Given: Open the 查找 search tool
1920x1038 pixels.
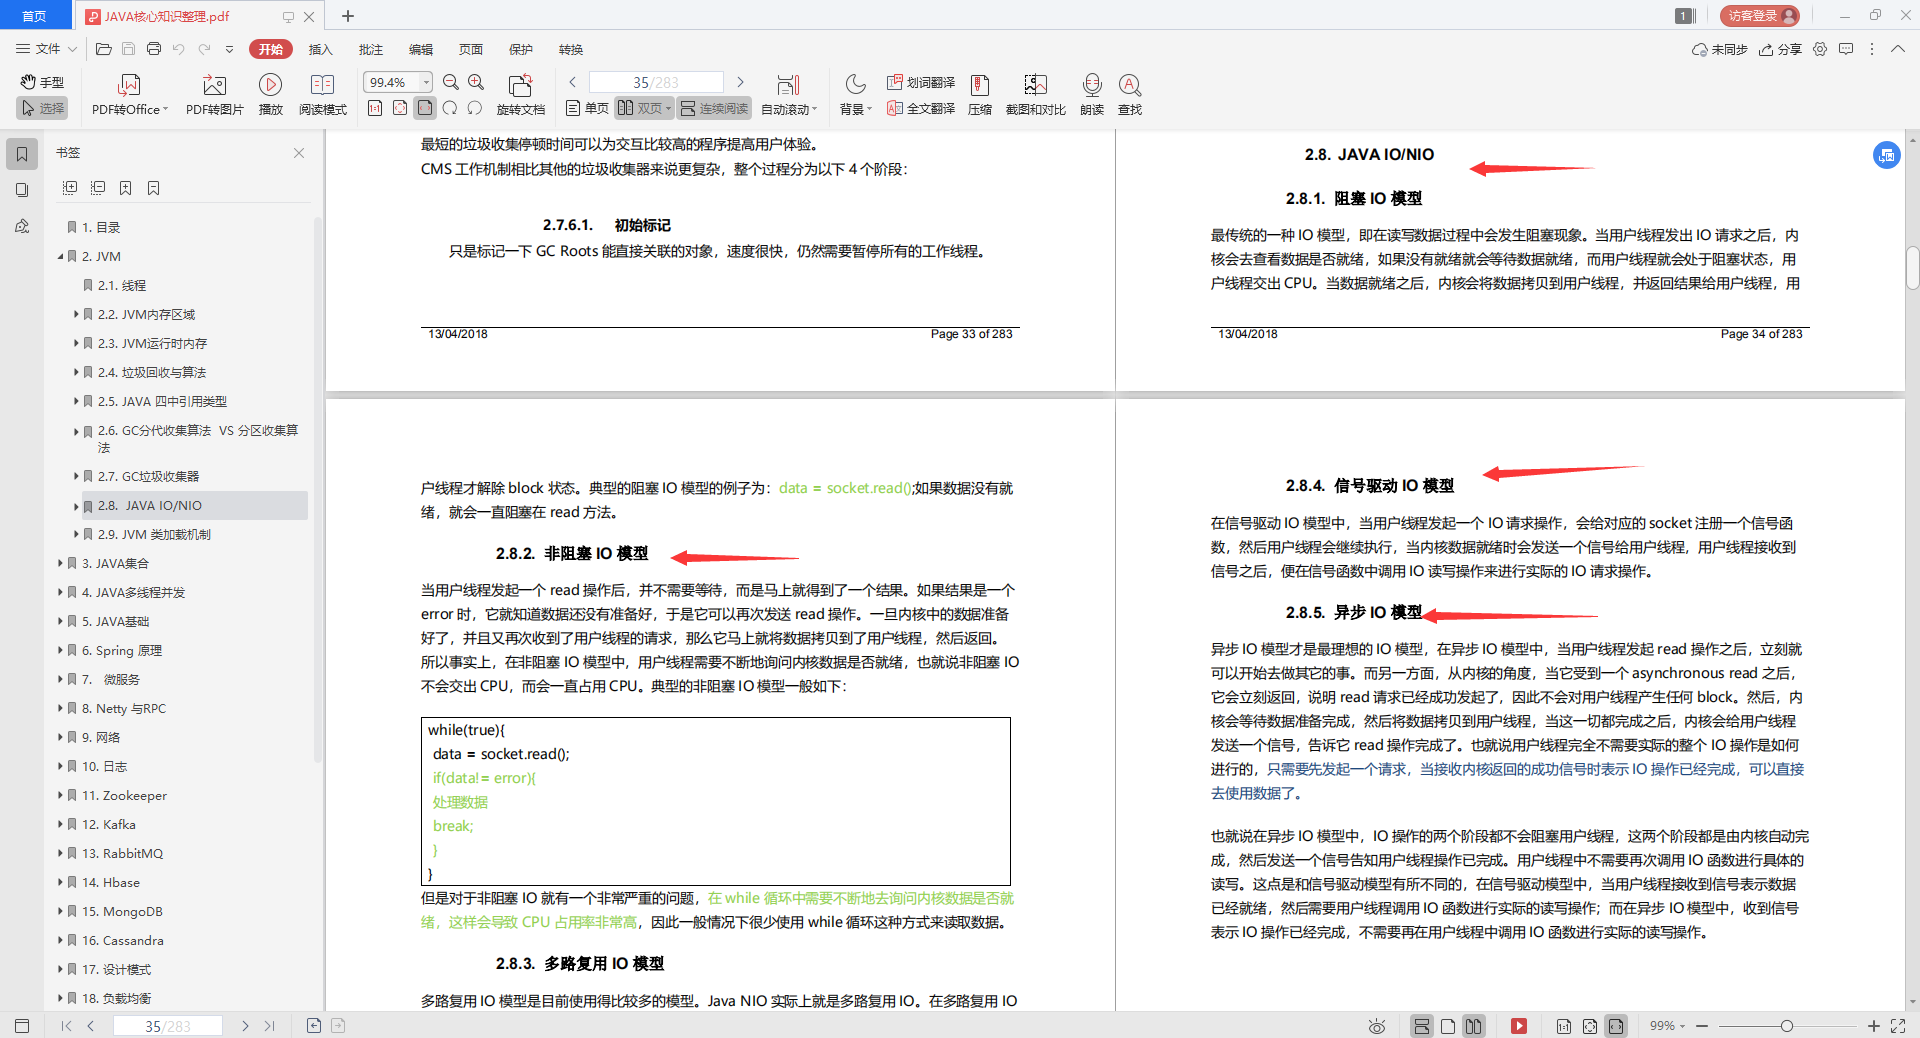Looking at the screenshot, I should pyautogui.click(x=1130, y=93).
